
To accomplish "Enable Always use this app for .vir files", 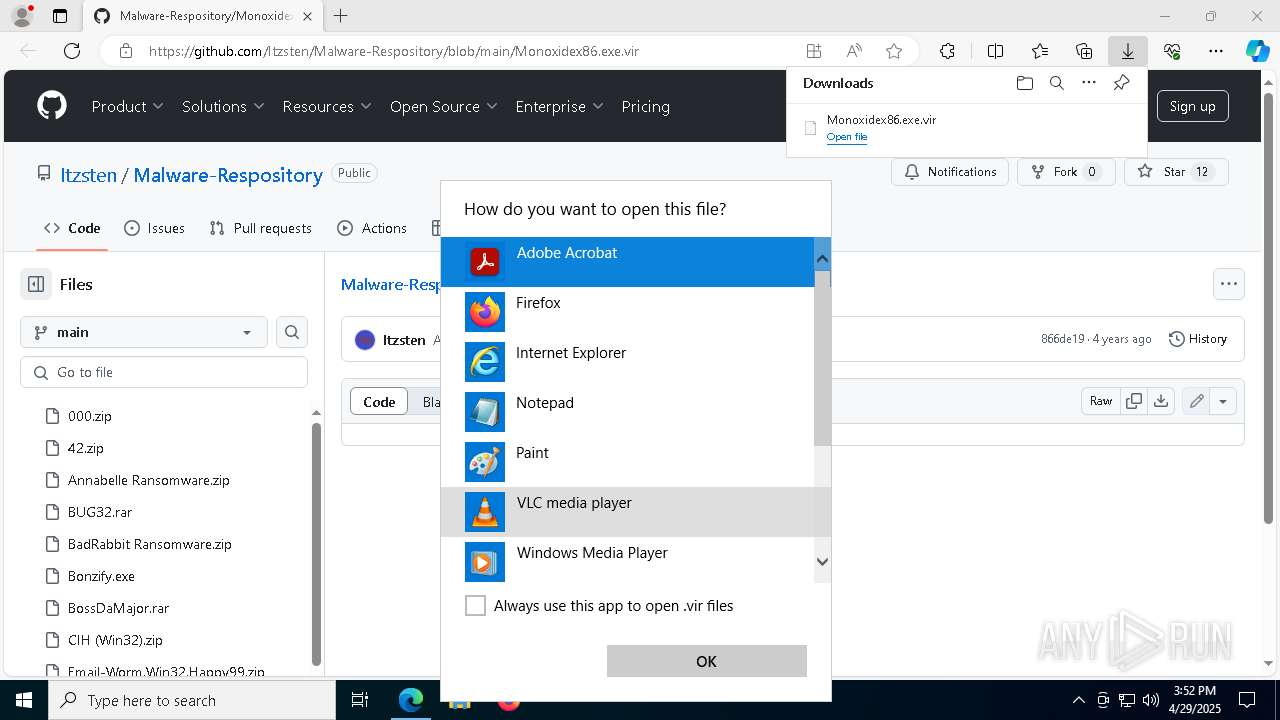I will point(475,606).
